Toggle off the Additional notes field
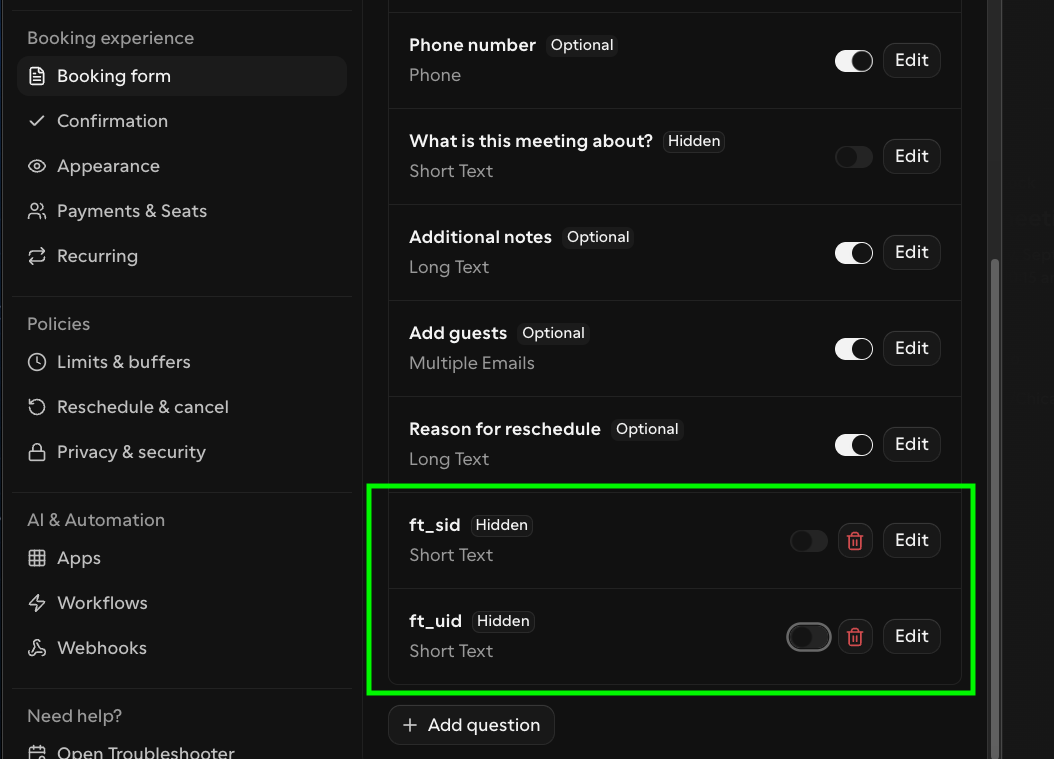 point(854,253)
